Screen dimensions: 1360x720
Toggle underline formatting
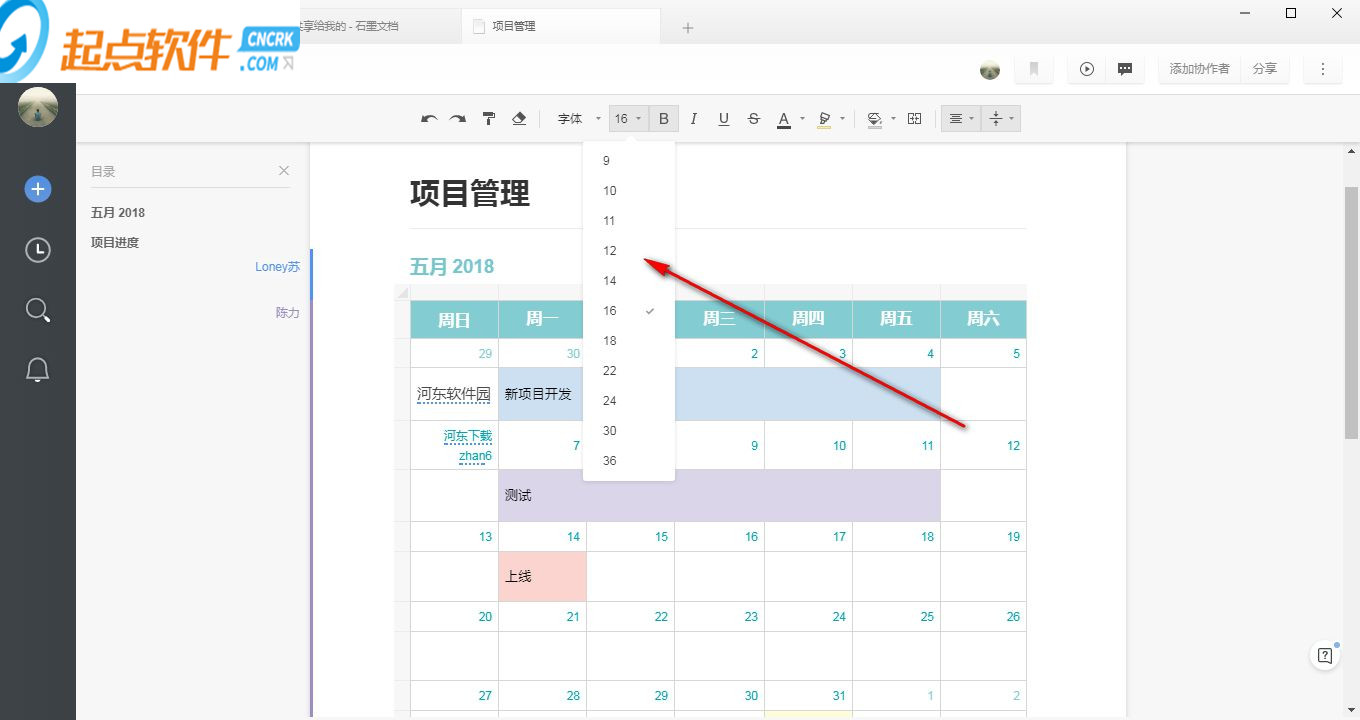(x=724, y=119)
